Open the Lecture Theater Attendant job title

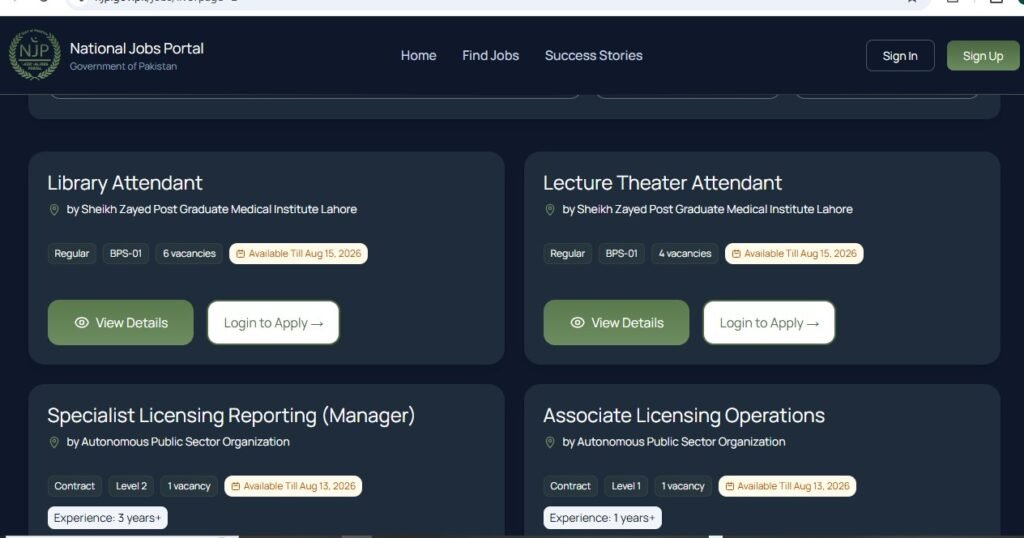coord(662,183)
